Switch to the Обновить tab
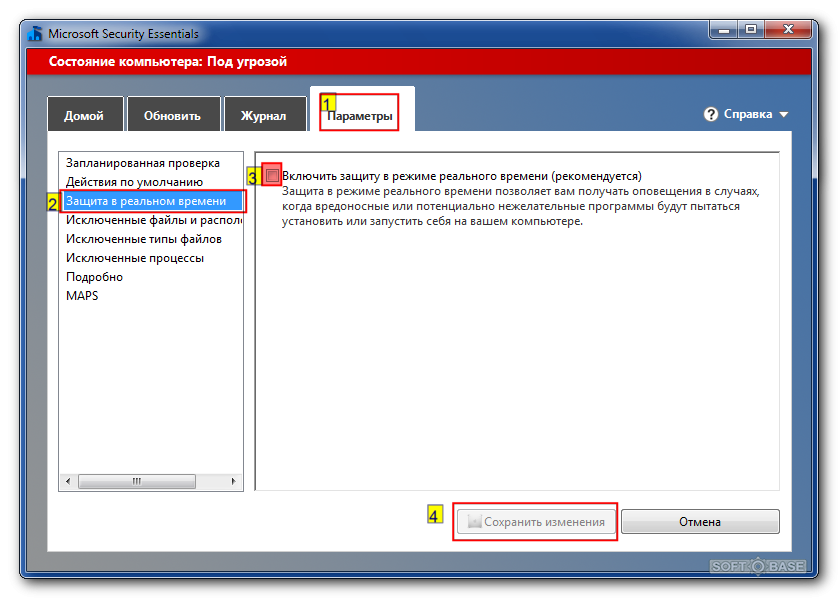 [x=172, y=114]
